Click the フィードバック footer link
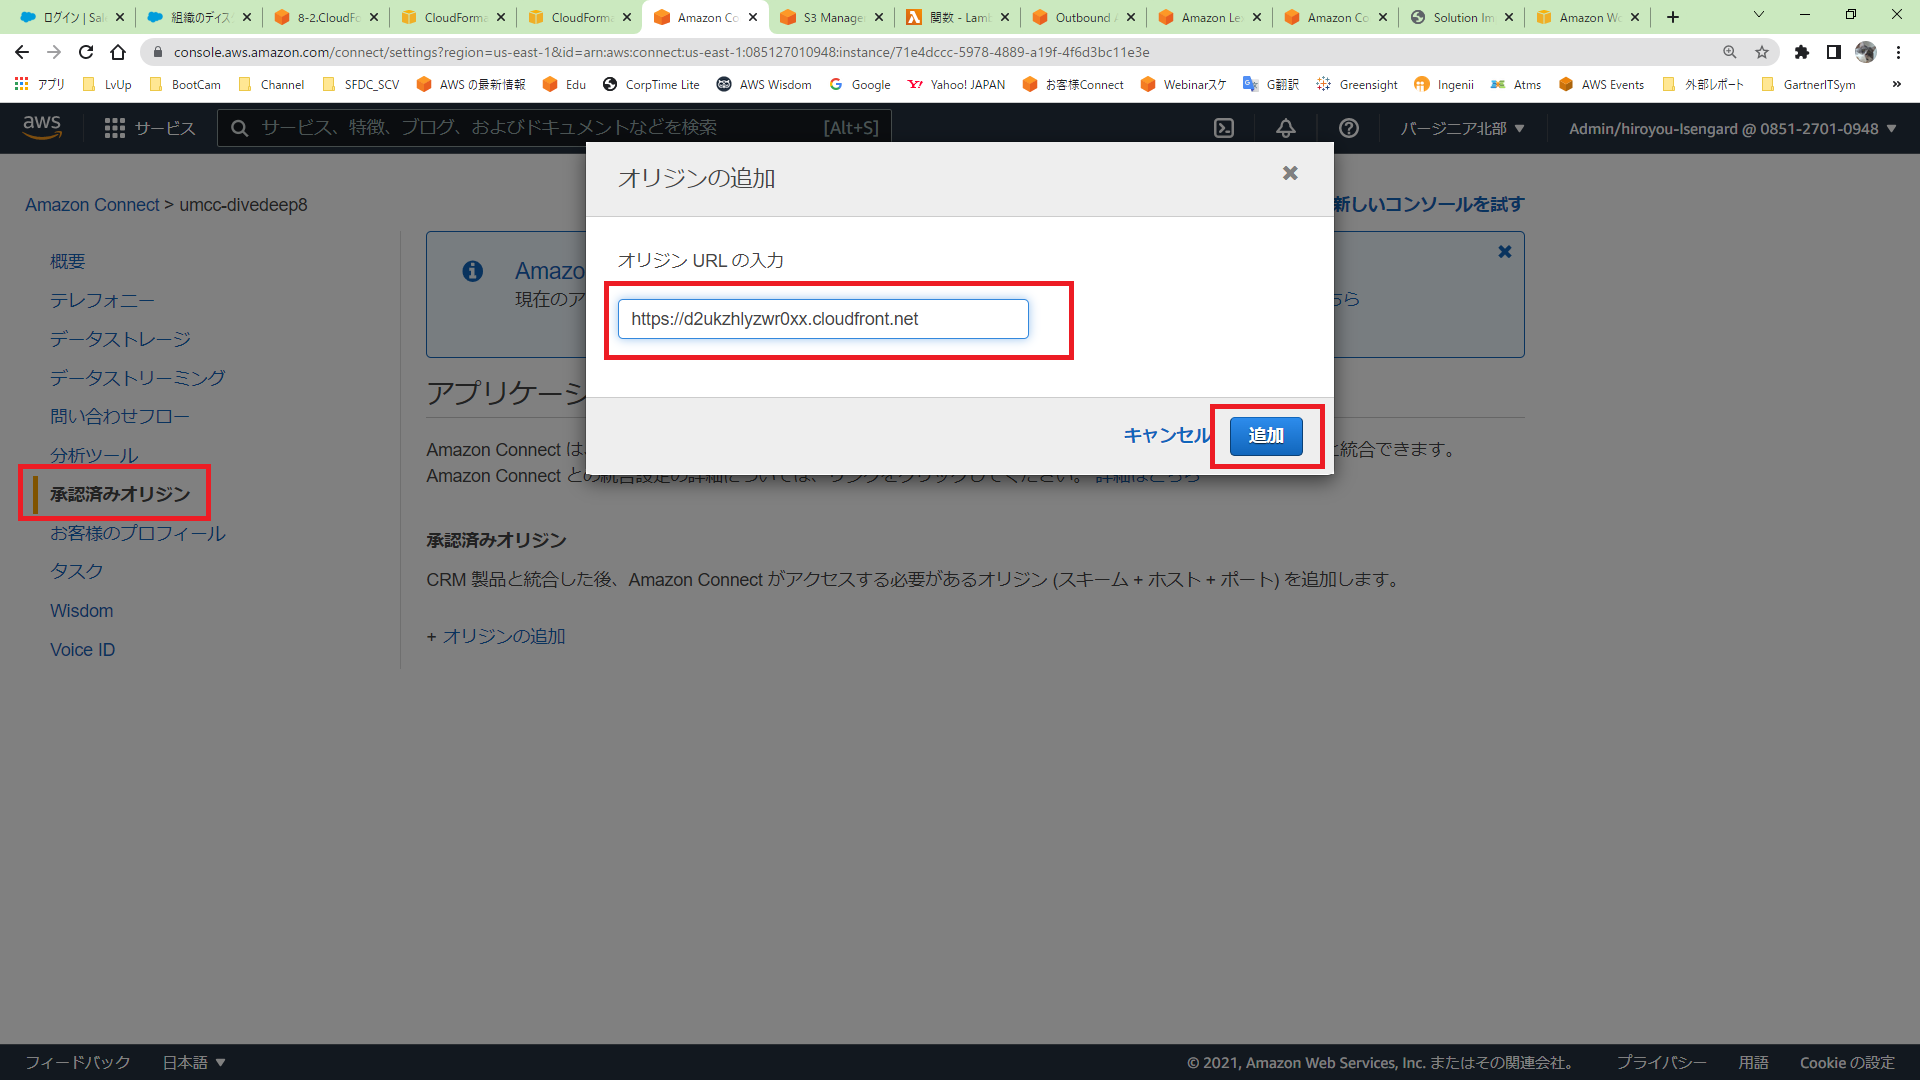 point(78,1062)
